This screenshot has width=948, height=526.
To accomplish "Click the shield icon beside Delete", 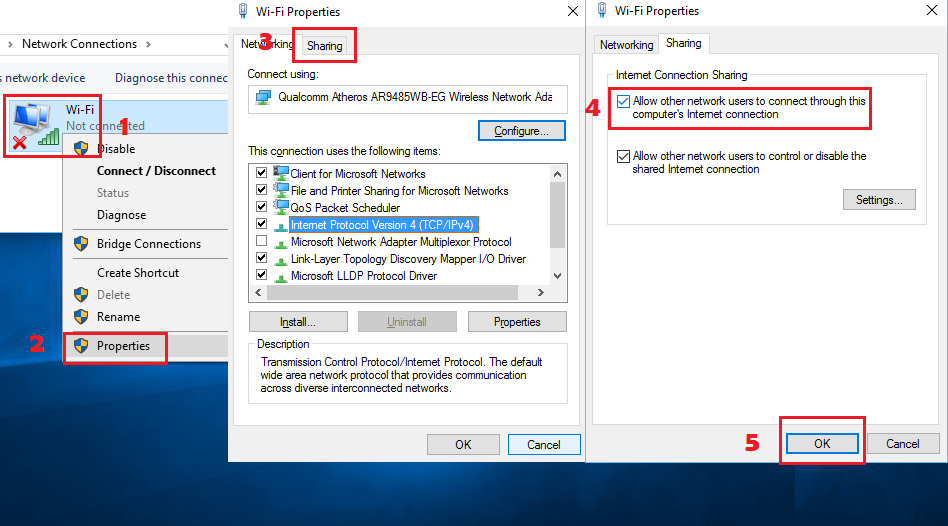I will tap(81, 294).
